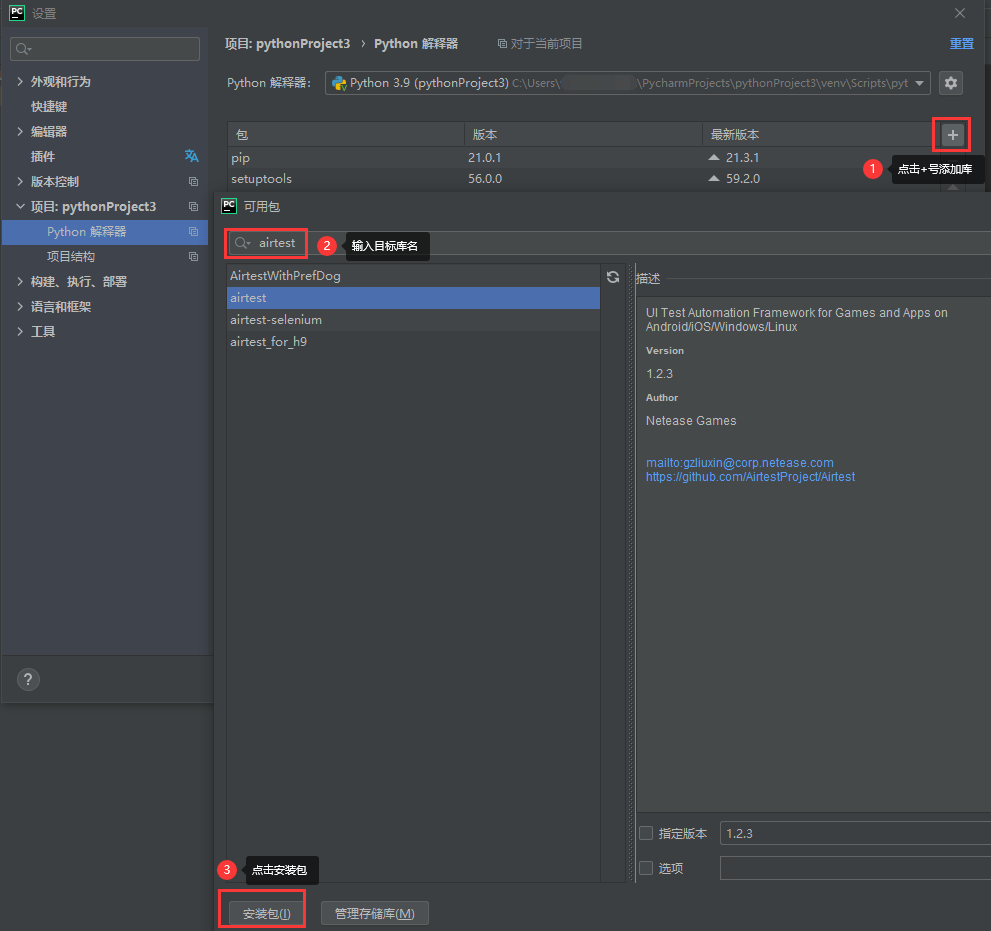Select airtest-selenium in the package list
Screen dimensions: 991x931
coord(413,320)
